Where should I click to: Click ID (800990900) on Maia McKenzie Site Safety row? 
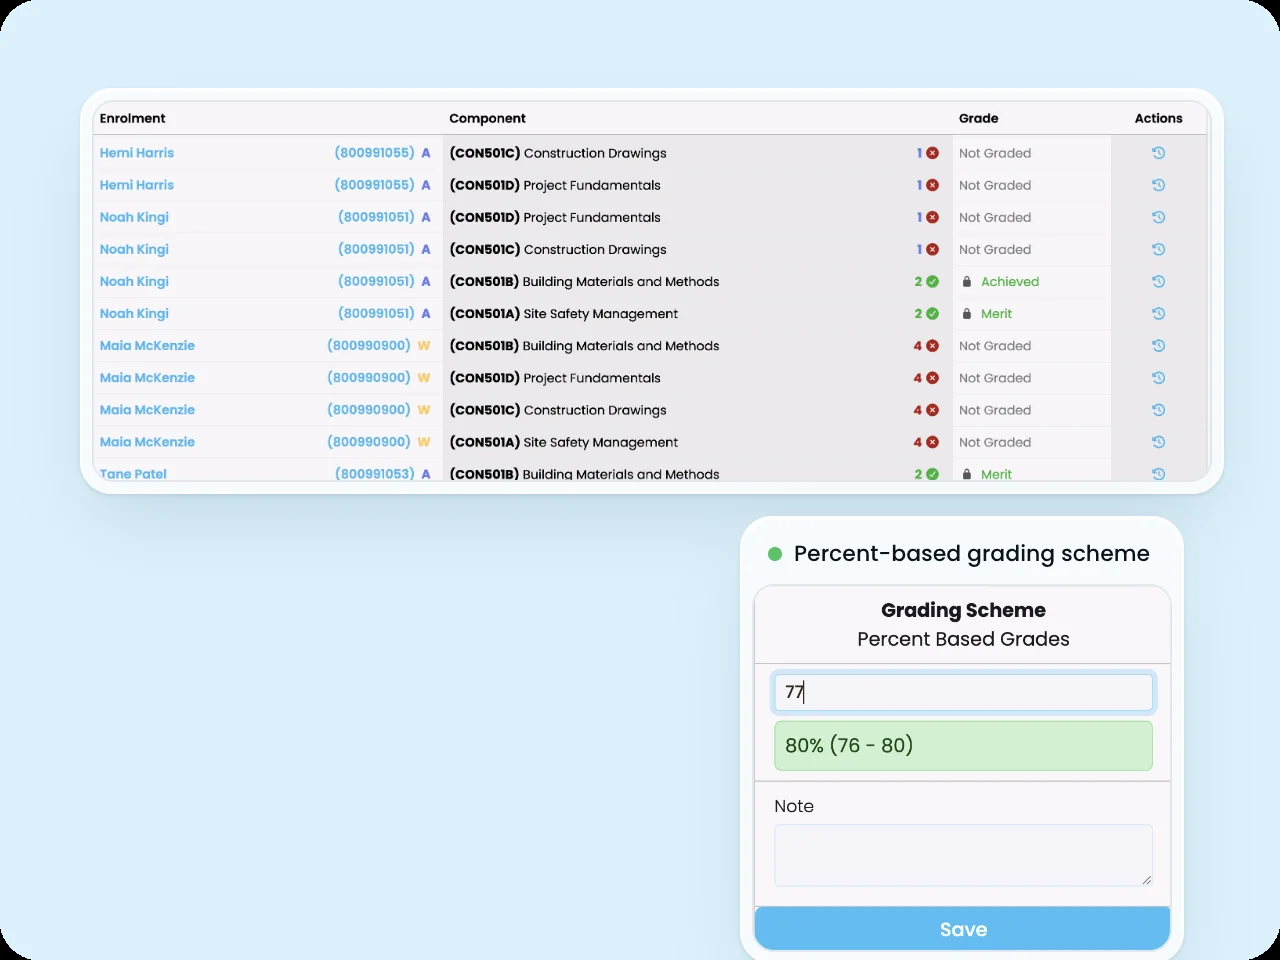[369, 442]
